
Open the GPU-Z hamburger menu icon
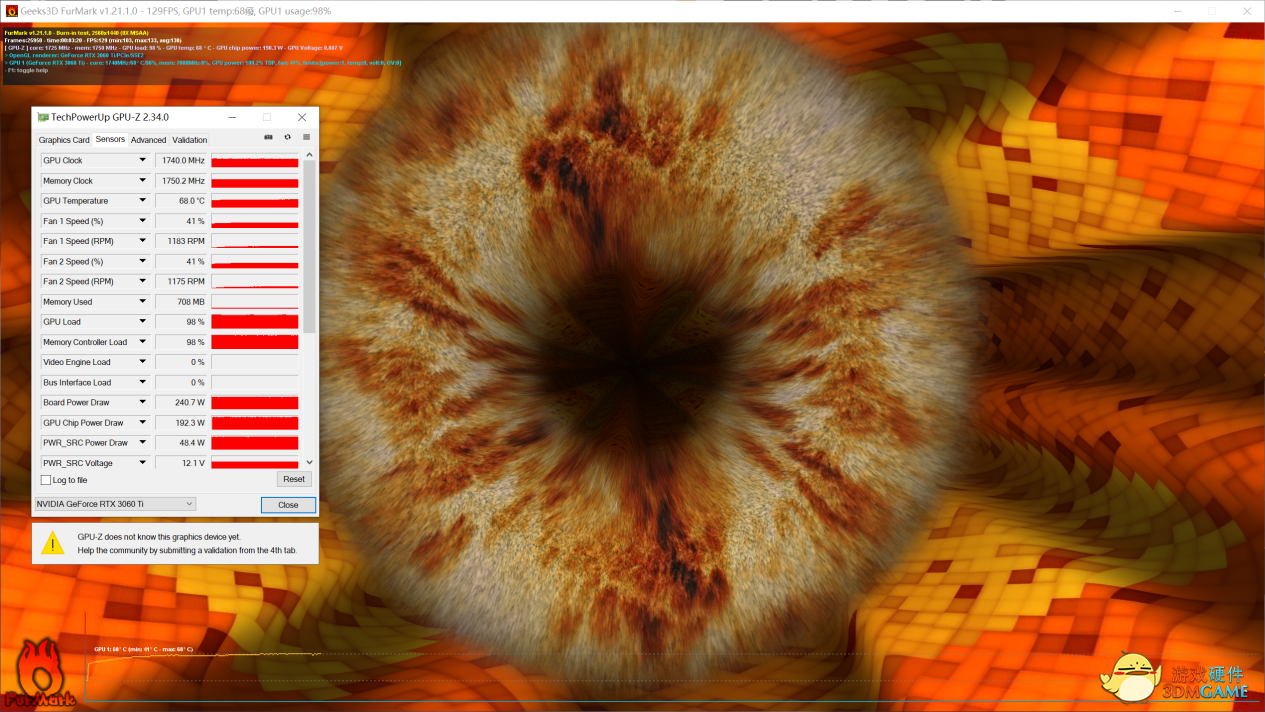(306, 138)
